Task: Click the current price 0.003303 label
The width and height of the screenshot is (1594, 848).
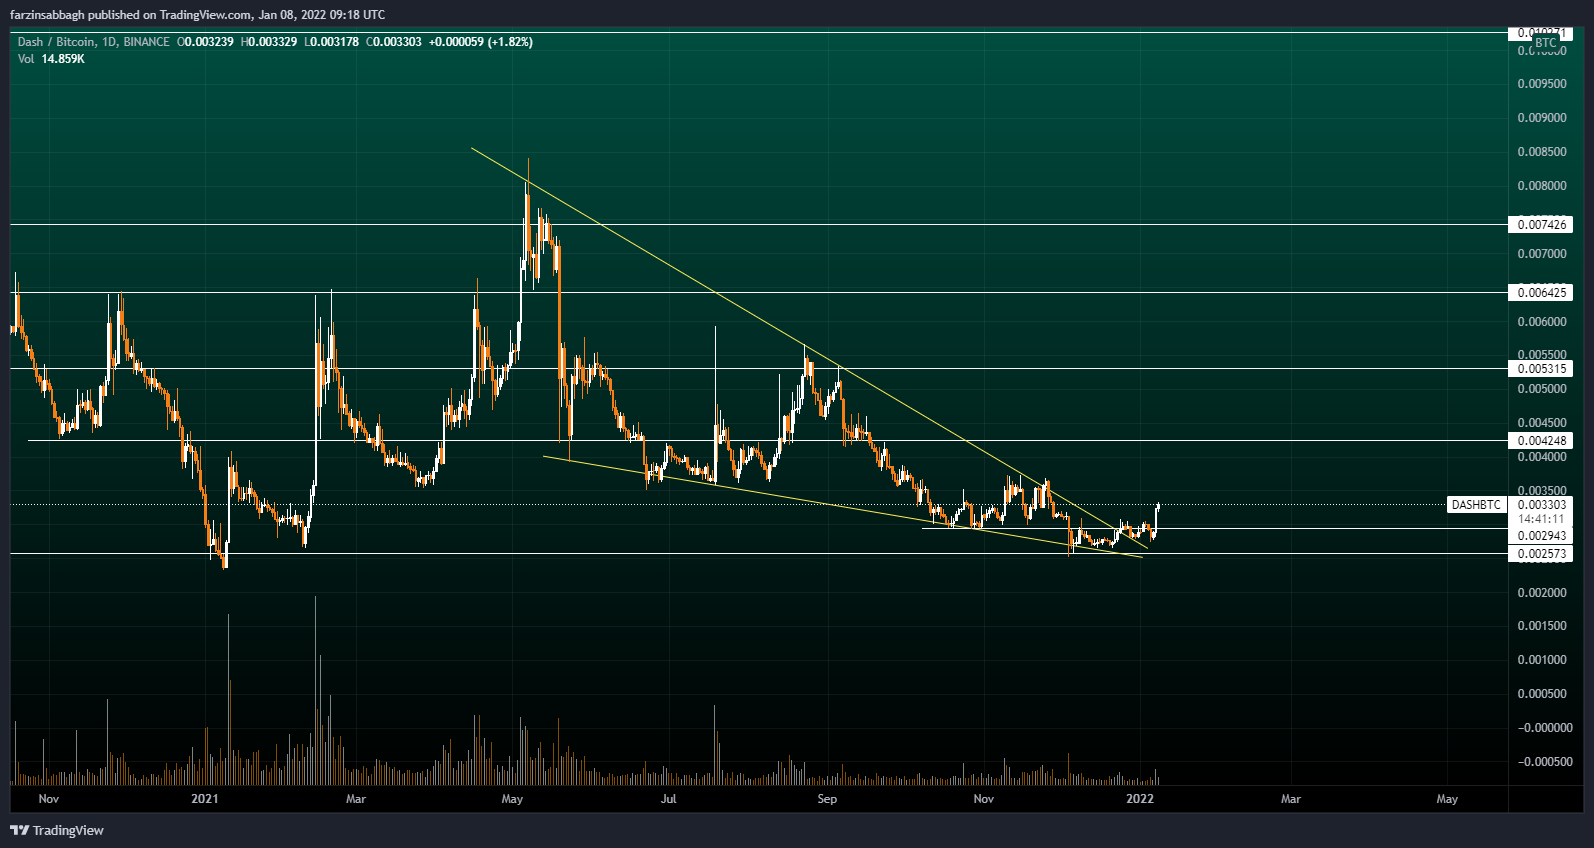Action: click(x=1541, y=505)
